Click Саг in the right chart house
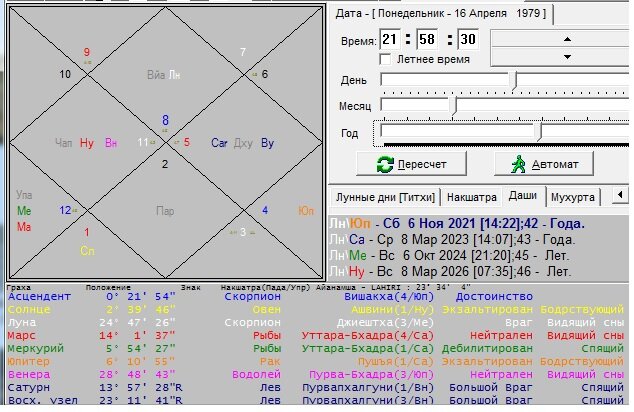 click(219, 143)
